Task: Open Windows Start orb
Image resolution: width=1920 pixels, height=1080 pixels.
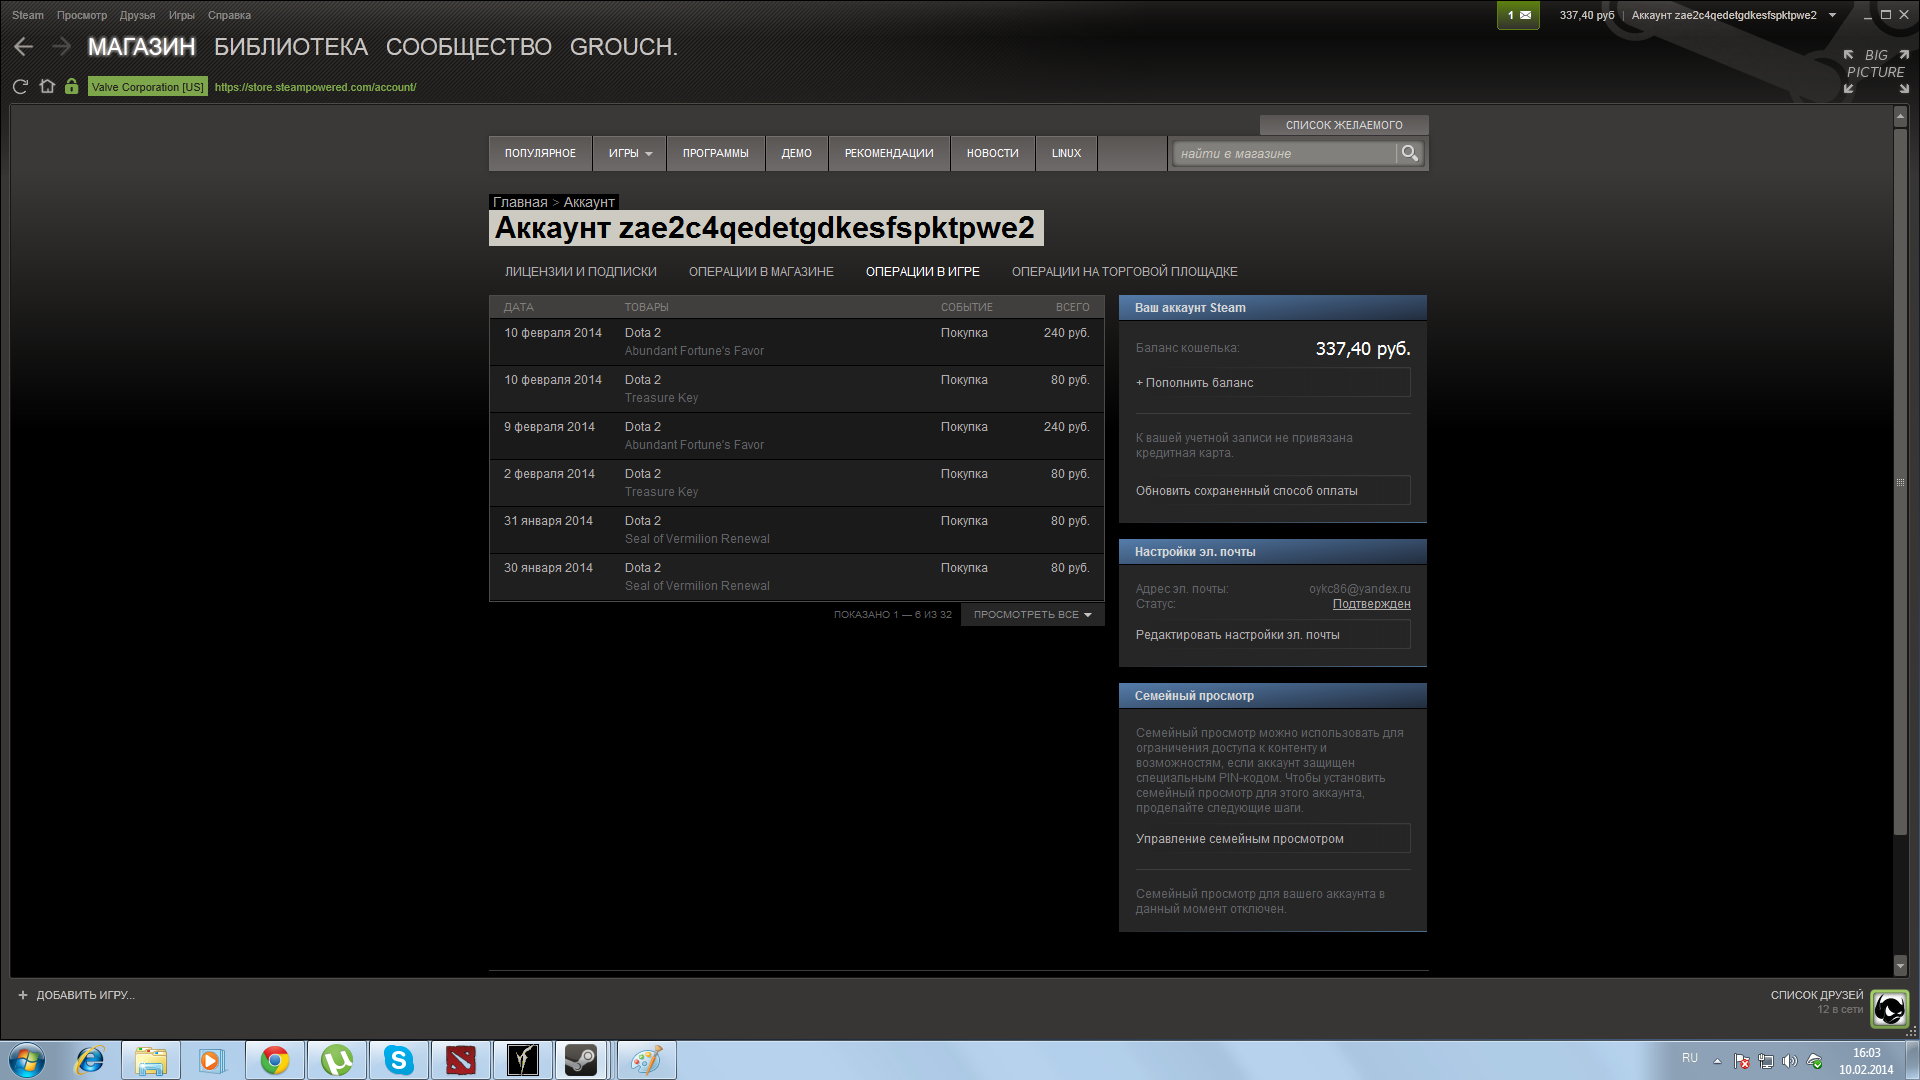Action: 27,1060
